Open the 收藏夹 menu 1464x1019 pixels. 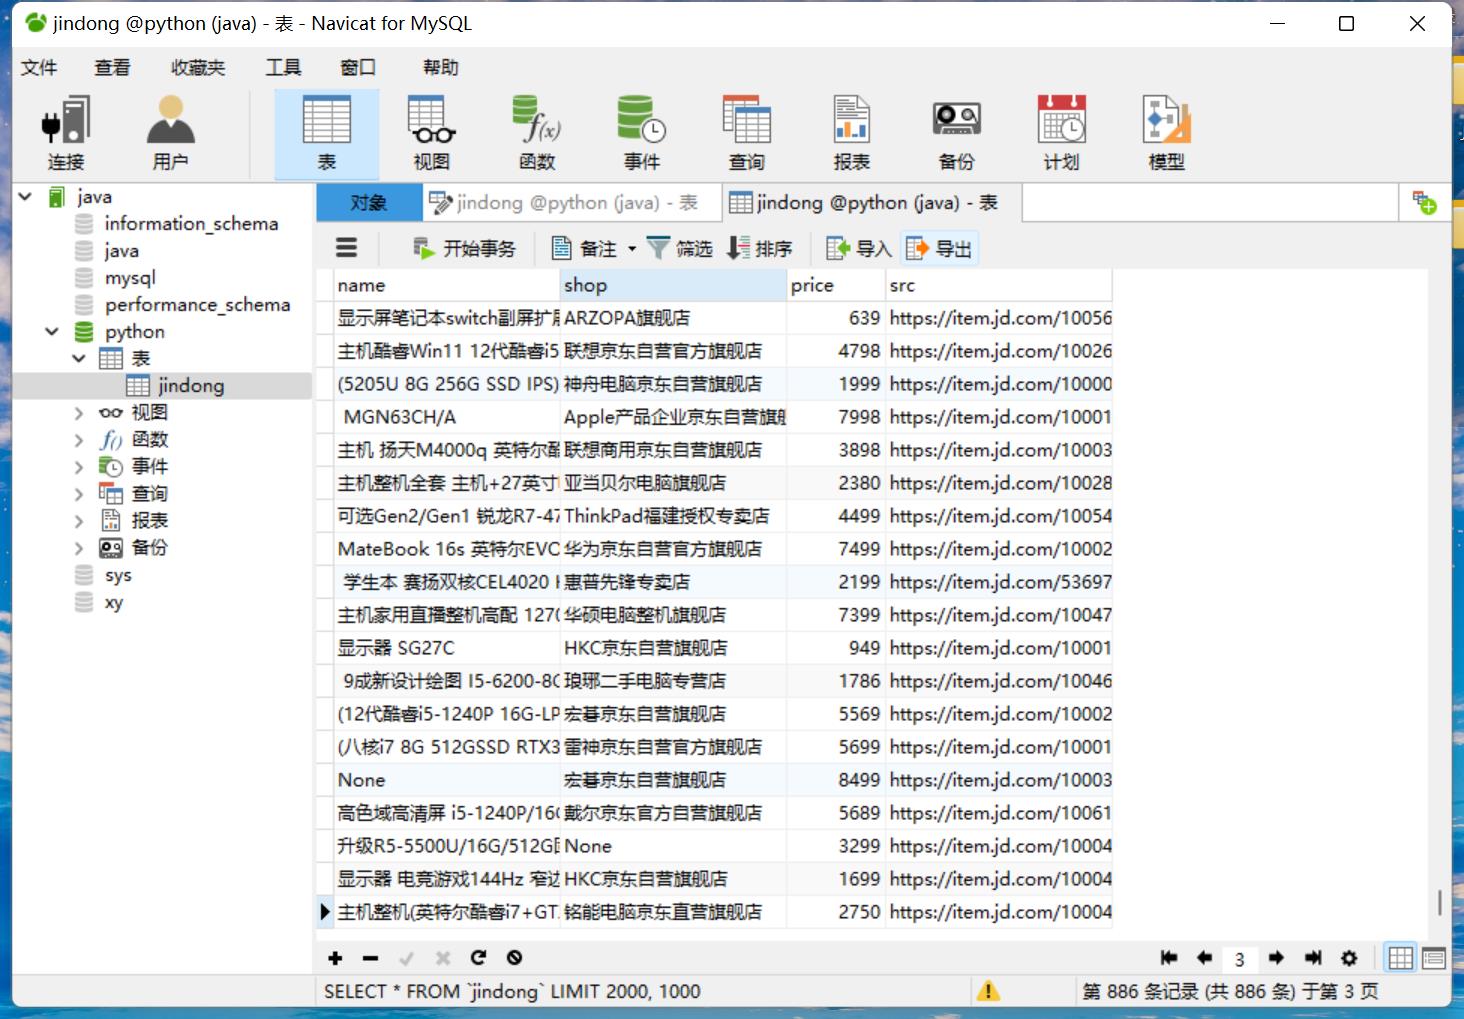(x=197, y=67)
